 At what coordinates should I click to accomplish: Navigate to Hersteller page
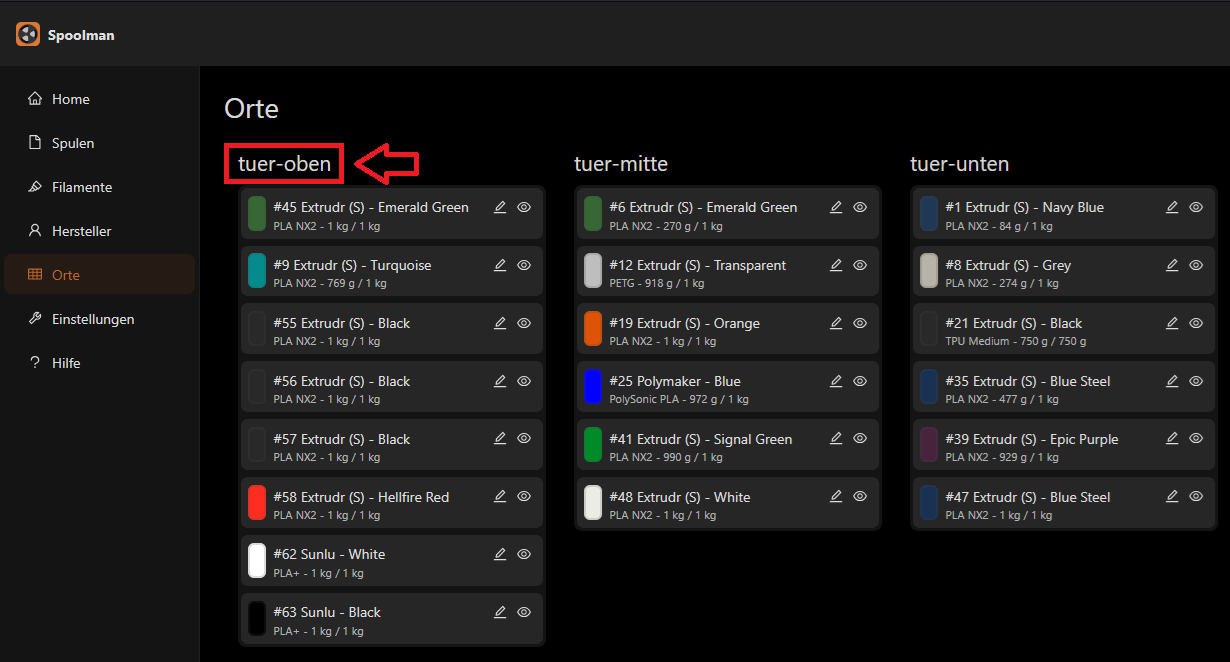[82, 231]
